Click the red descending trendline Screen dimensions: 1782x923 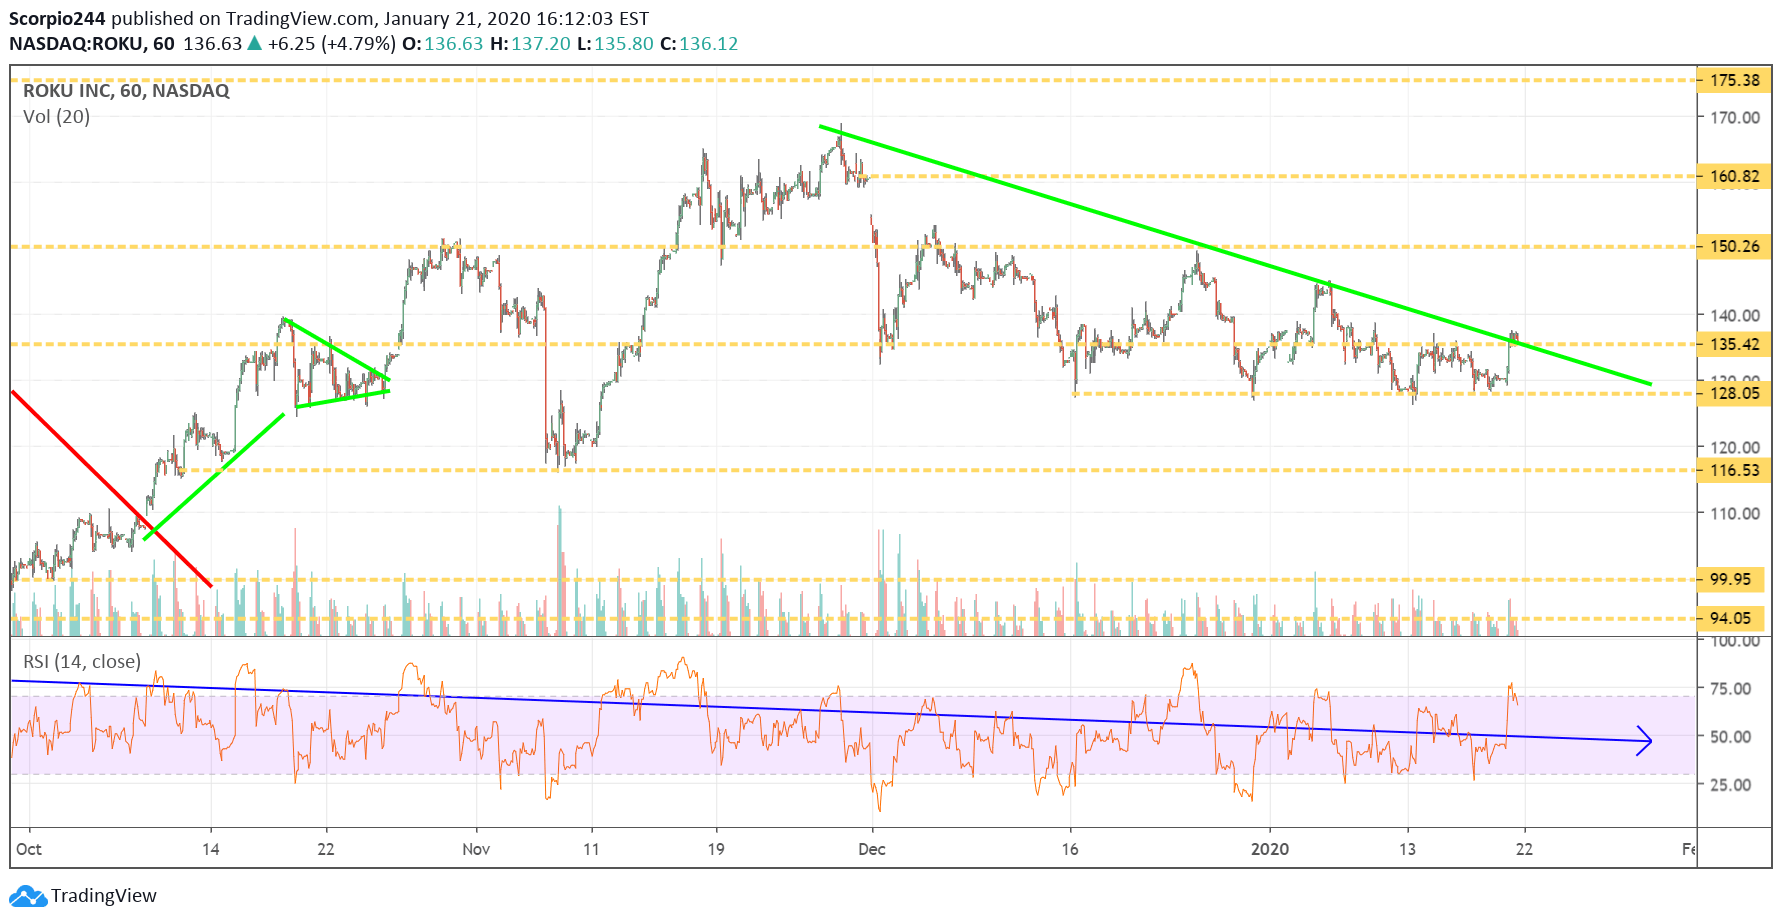click(111, 488)
